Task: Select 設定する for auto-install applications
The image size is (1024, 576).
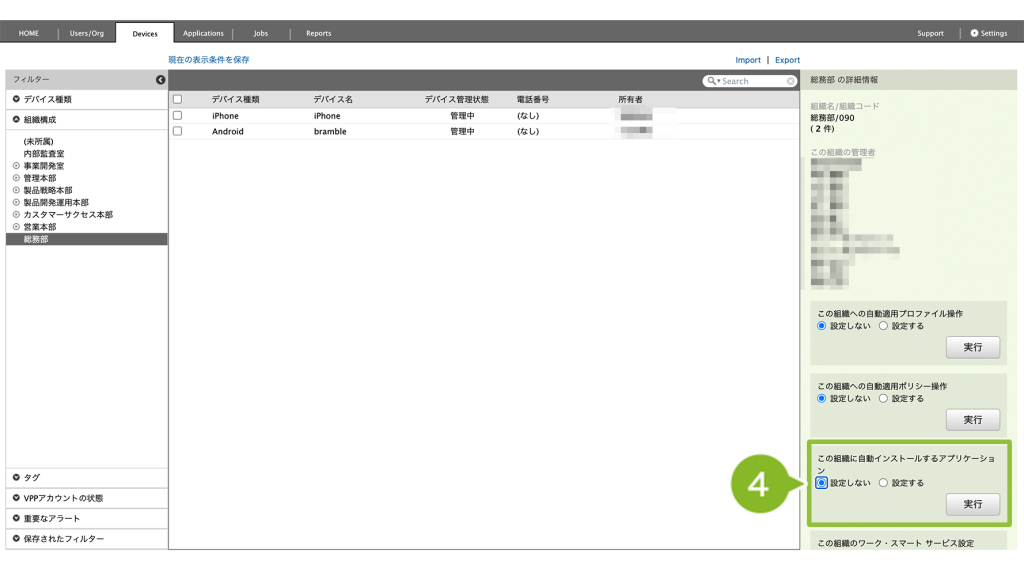Action: pos(883,483)
